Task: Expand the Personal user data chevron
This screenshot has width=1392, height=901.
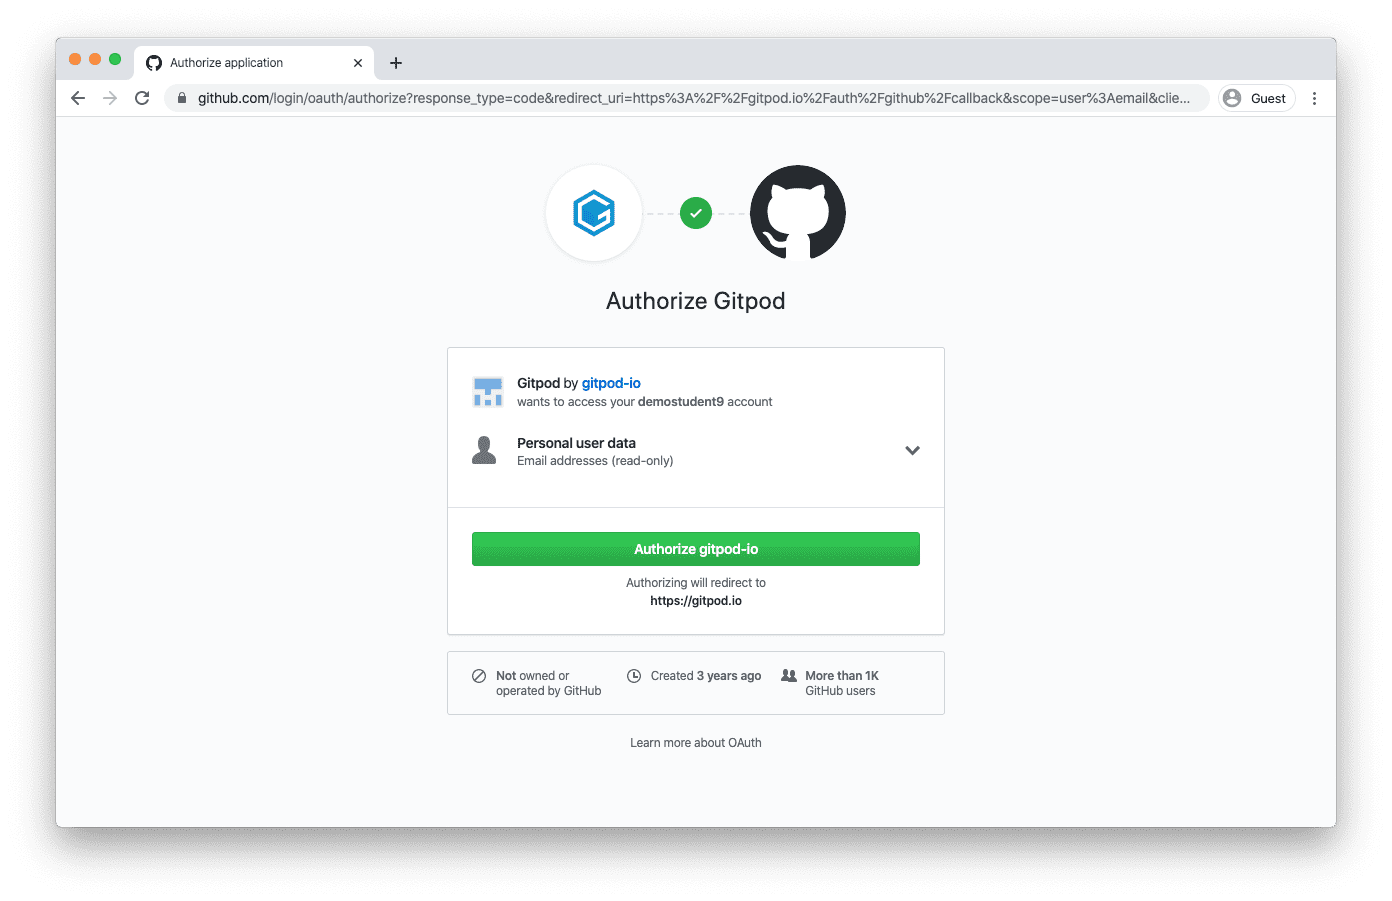Action: click(912, 451)
